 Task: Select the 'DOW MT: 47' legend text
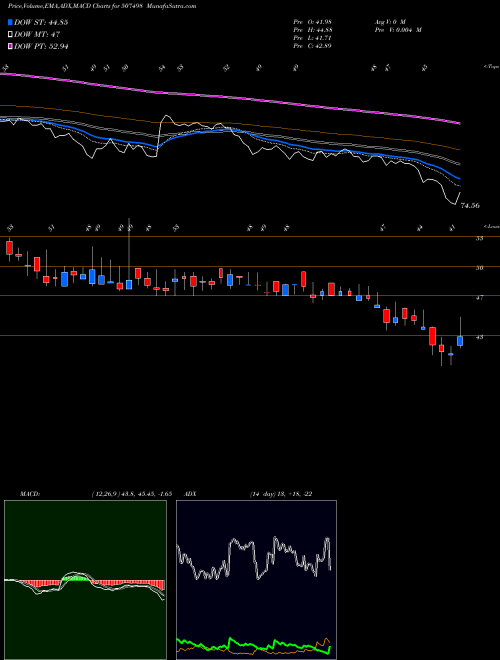coord(35,34)
